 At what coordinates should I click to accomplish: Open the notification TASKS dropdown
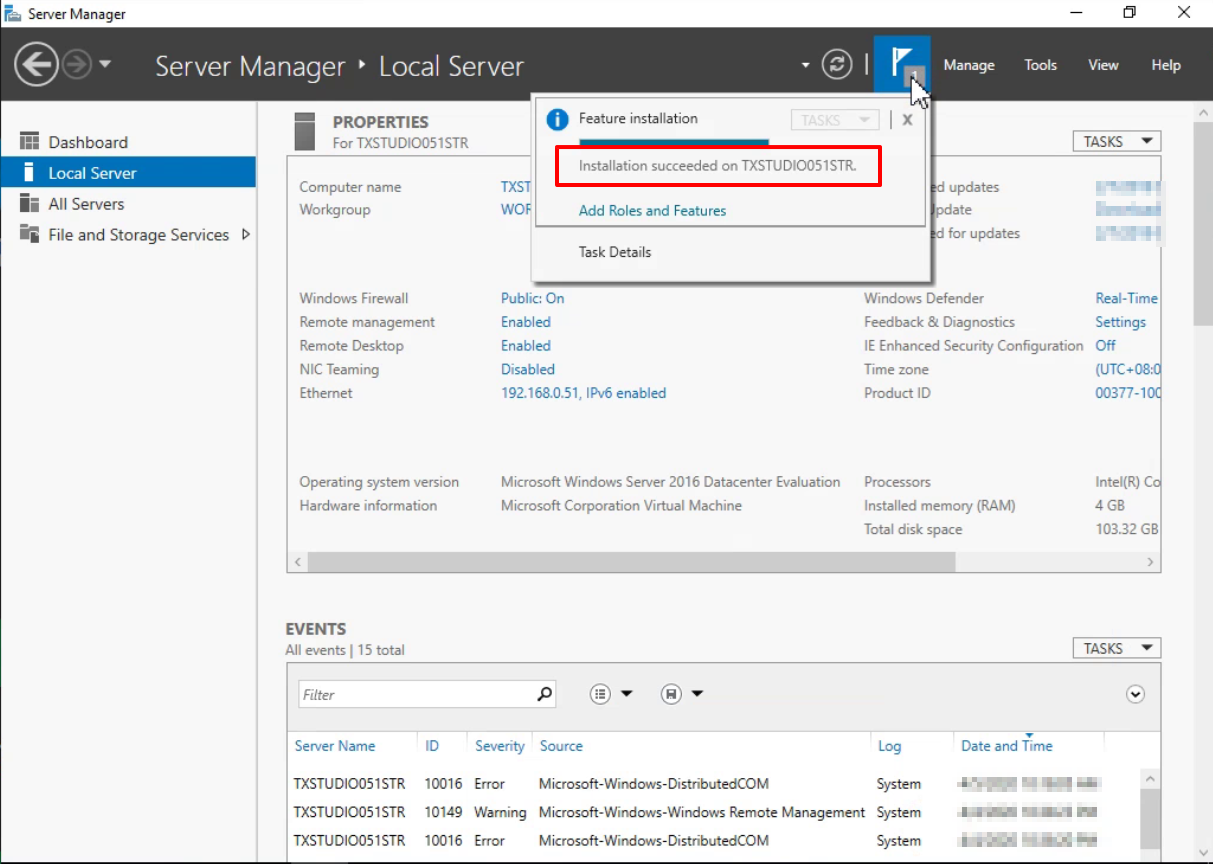coord(835,120)
